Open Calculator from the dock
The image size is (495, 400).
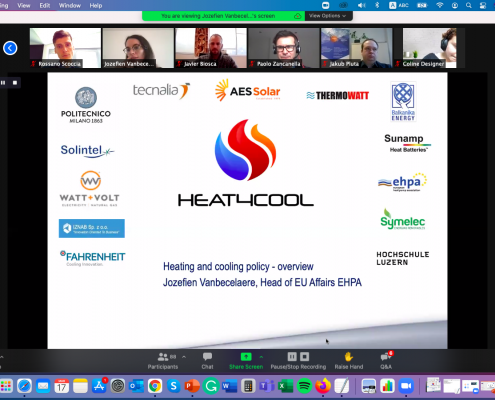click(x=248, y=386)
